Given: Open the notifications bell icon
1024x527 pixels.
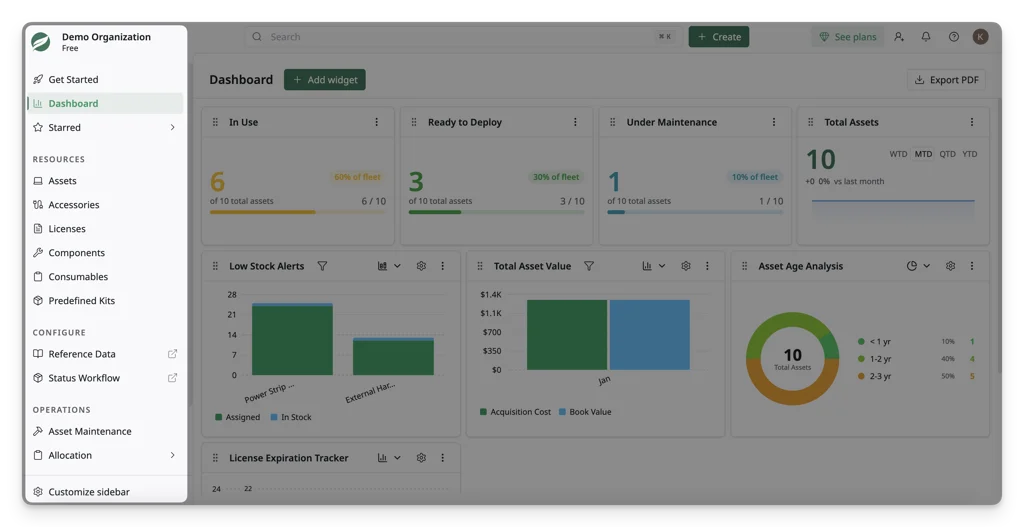Looking at the screenshot, I should click(x=925, y=37).
